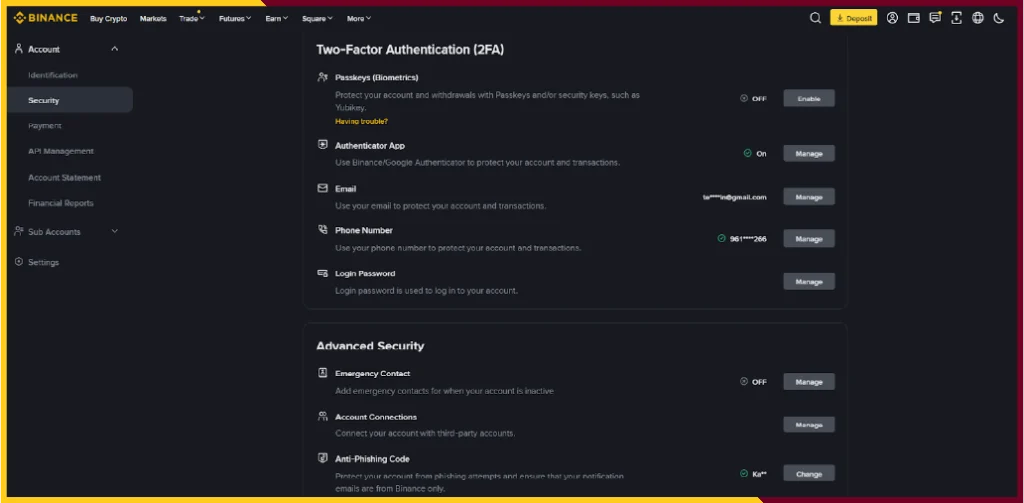
Task: Open Buy Crypto in top navigation
Action: pyautogui.click(x=108, y=18)
